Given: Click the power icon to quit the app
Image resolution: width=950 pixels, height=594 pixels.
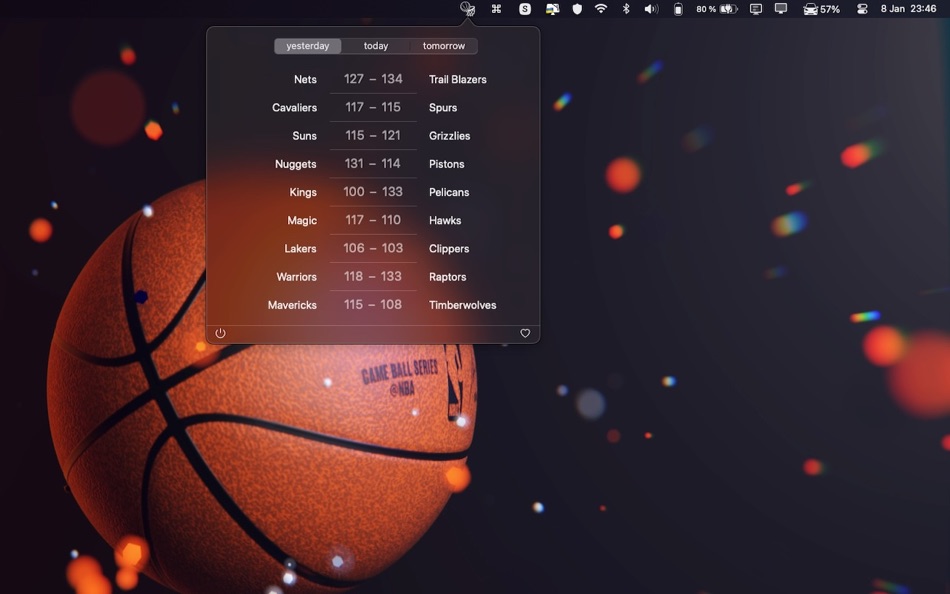Looking at the screenshot, I should (x=220, y=332).
